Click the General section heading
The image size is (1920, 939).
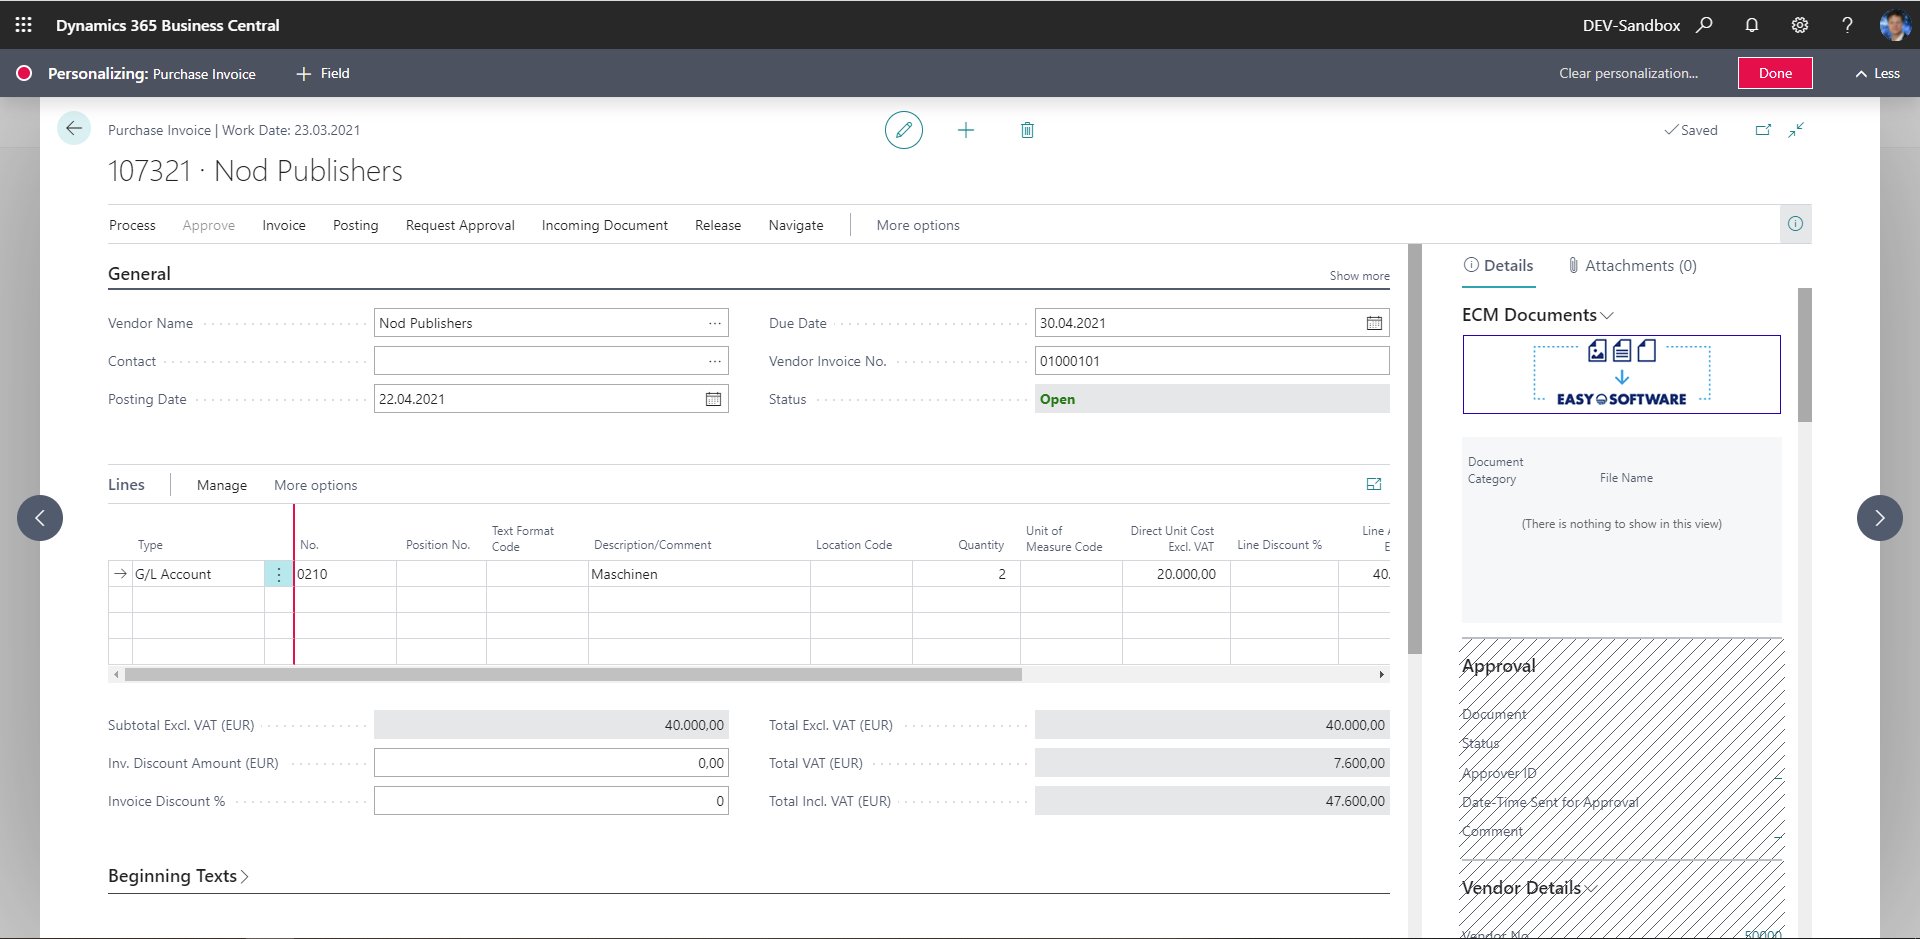pos(139,274)
